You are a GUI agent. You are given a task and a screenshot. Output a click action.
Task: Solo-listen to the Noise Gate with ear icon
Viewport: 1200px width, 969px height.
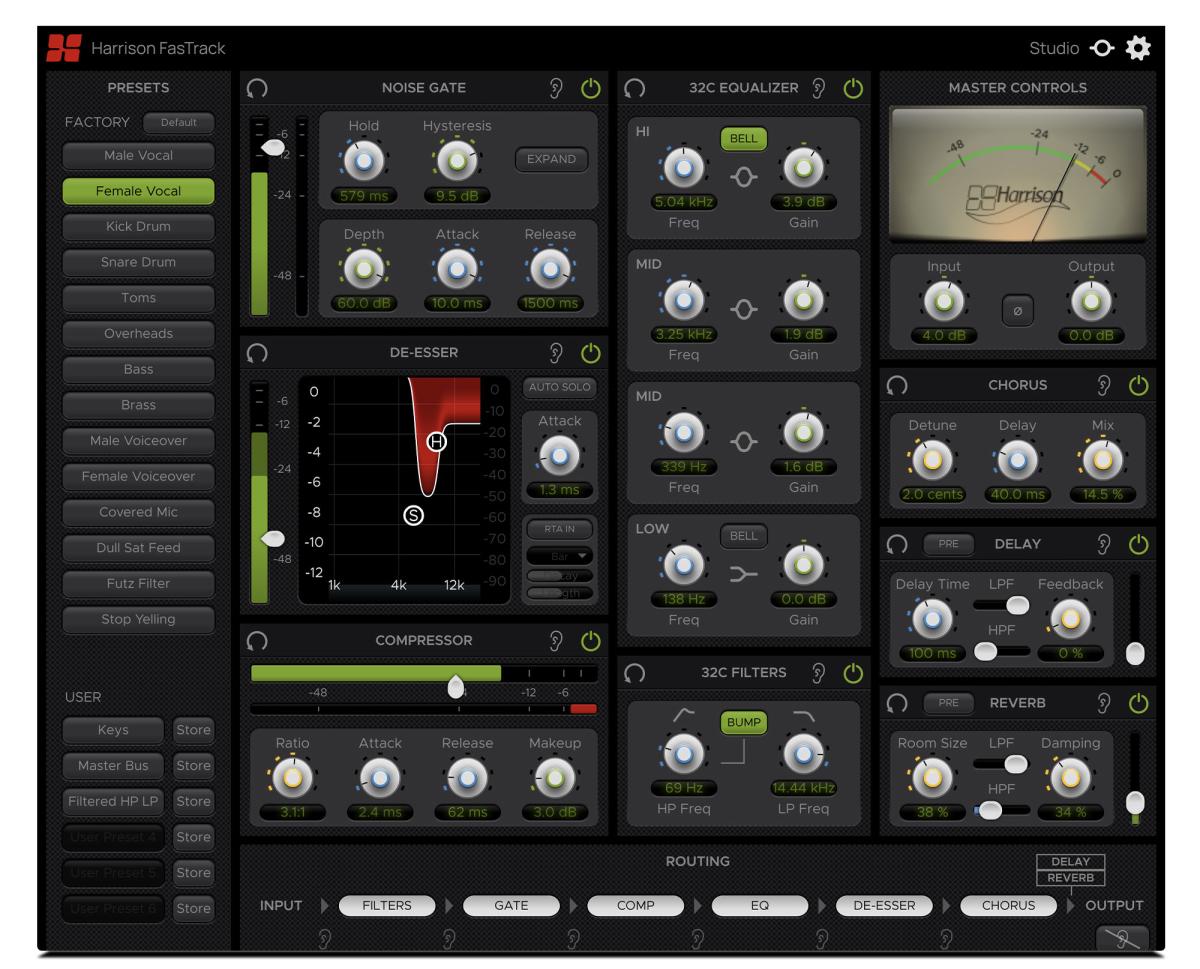pos(556,89)
